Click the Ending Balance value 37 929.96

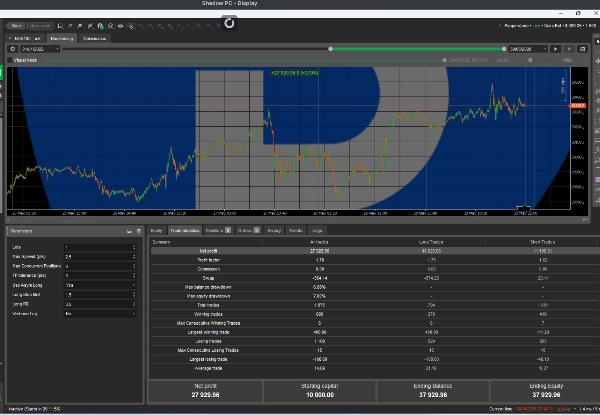[433, 395]
